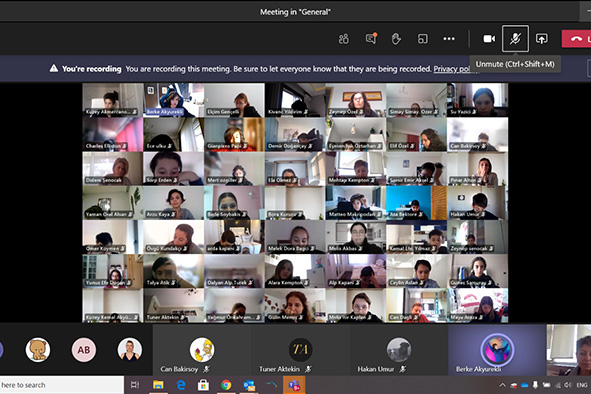The height and width of the screenshot is (394, 591).
Task: Select Demir Doğançay's video tile
Action: tap(295, 134)
